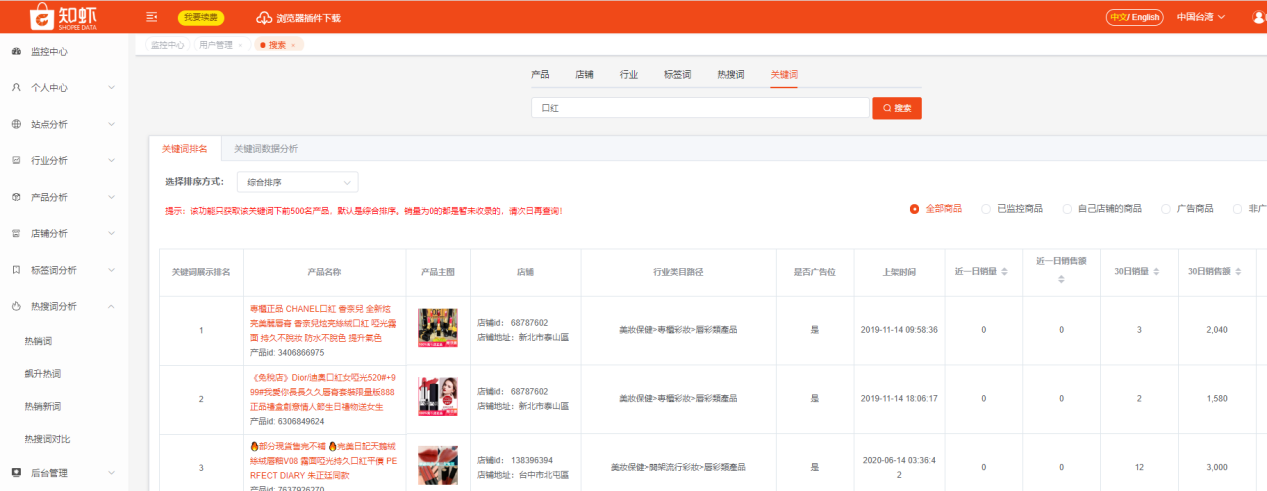Screen dimensions: 1267x491
Task: Collapse the sidebar with the hamburger icon
Action: point(151,17)
